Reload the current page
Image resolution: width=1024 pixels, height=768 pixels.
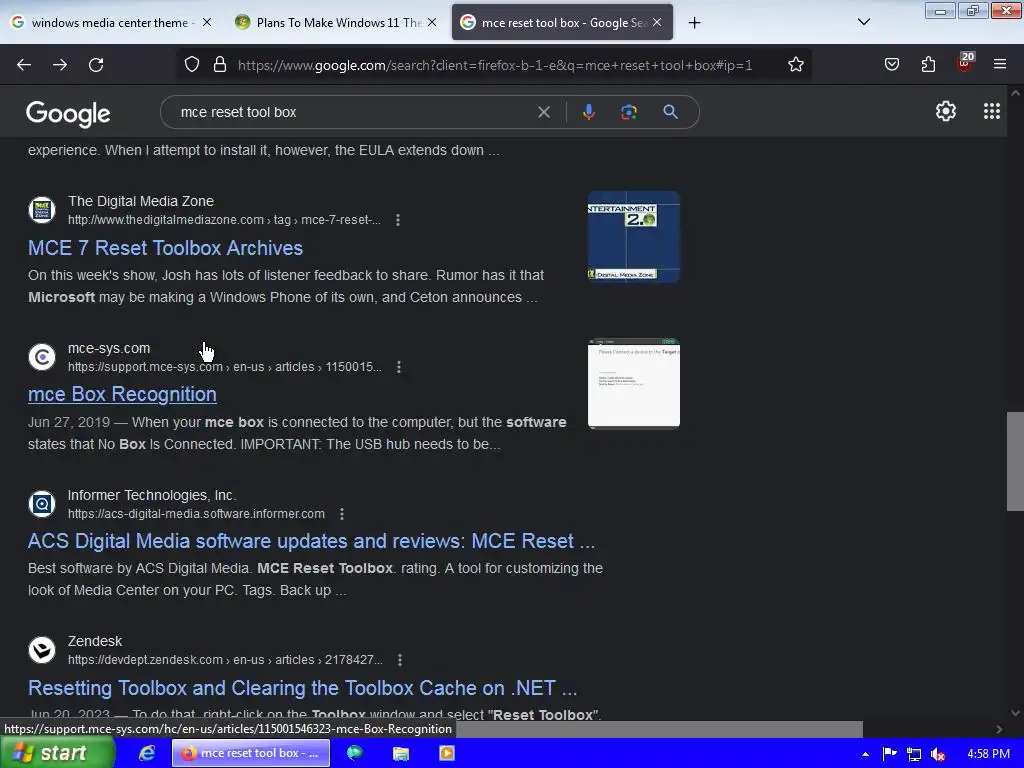click(x=96, y=65)
